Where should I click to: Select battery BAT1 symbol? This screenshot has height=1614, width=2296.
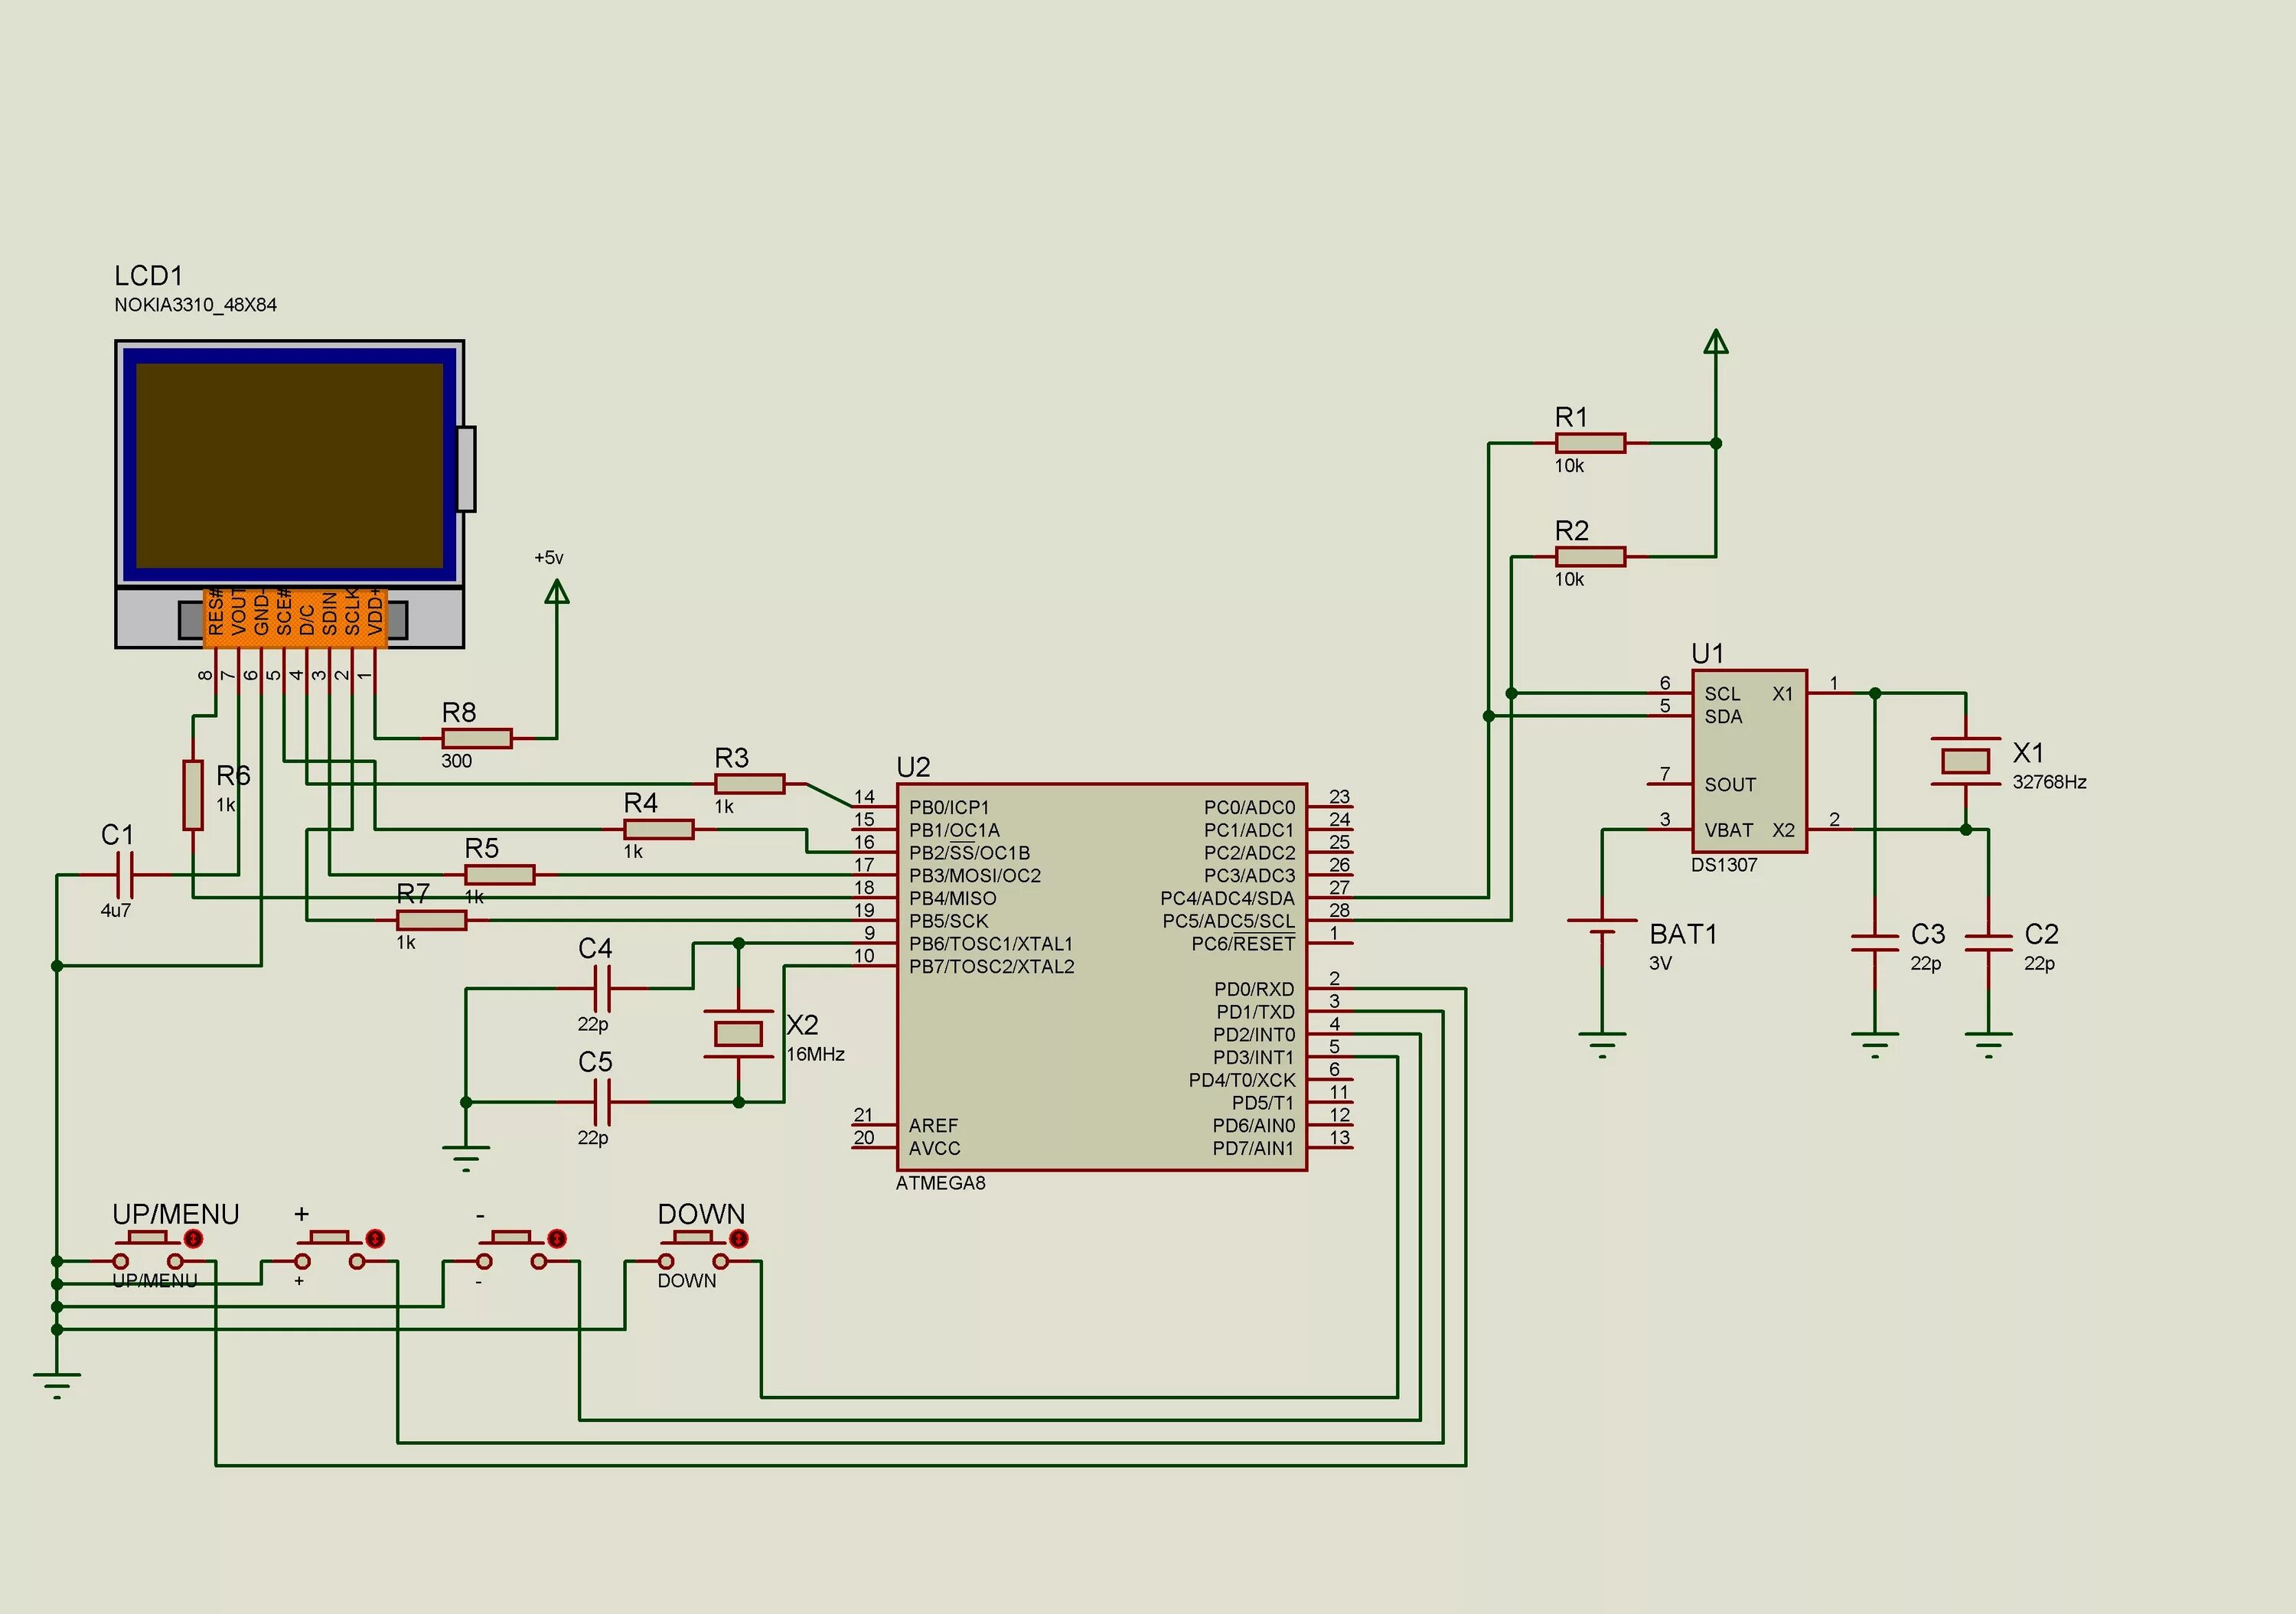(1602, 927)
